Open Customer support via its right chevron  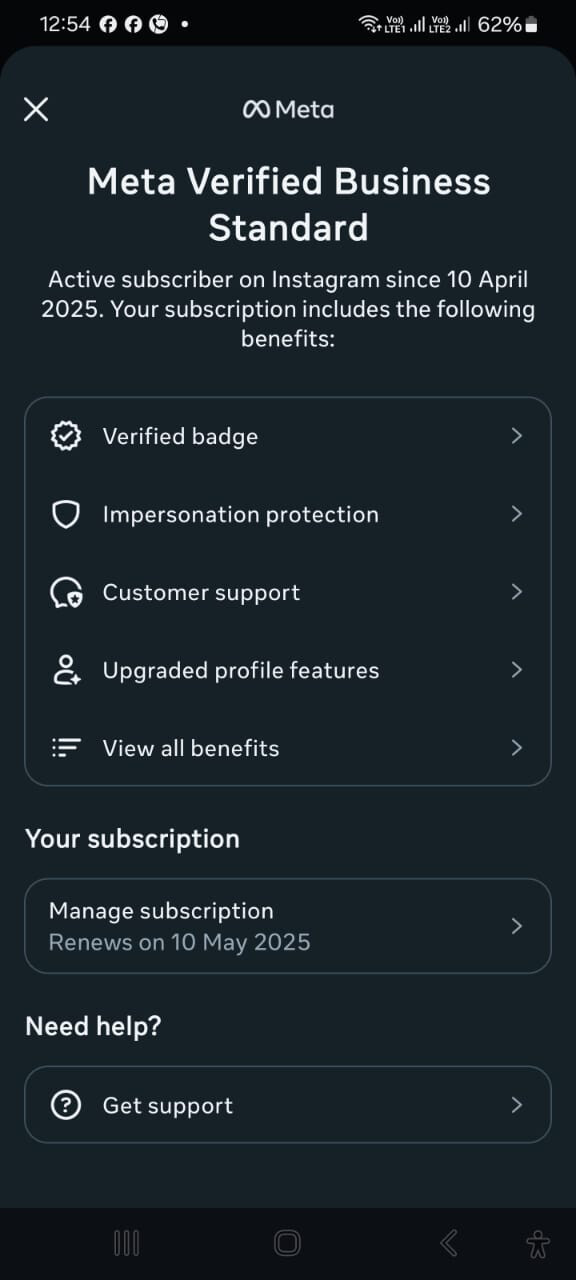click(517, 592)
